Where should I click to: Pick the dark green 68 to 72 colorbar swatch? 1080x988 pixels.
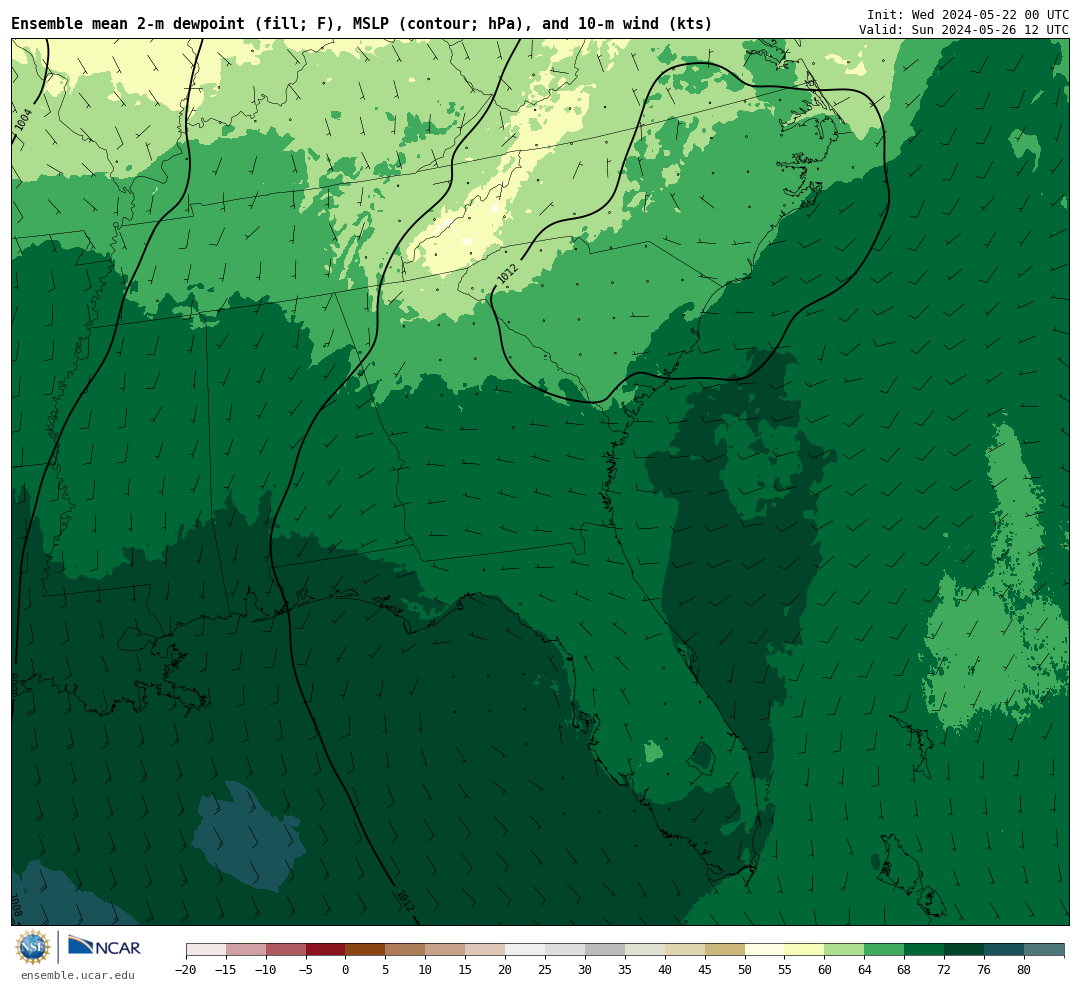[925, 950]
